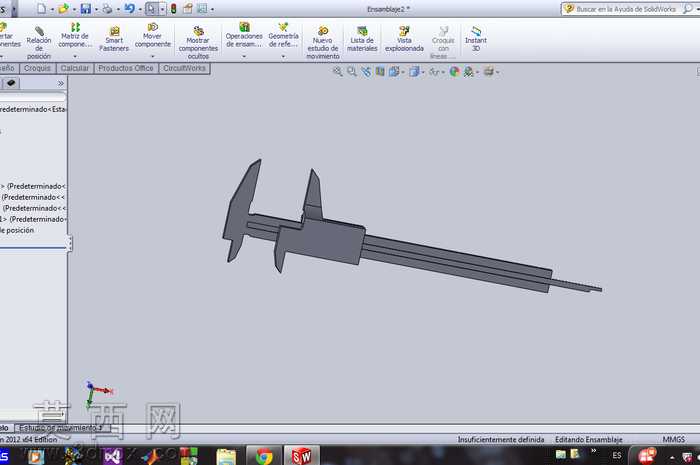700x465 pixels.
Task: Open the file properties icon in quick toolbar
Action: point(188,8)
